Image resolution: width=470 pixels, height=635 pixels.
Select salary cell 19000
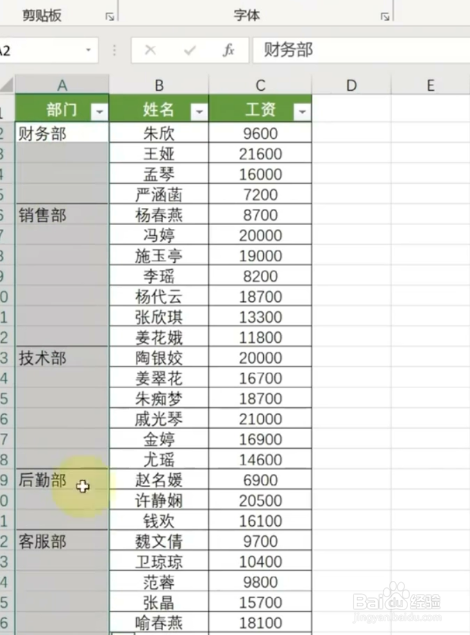260,255
